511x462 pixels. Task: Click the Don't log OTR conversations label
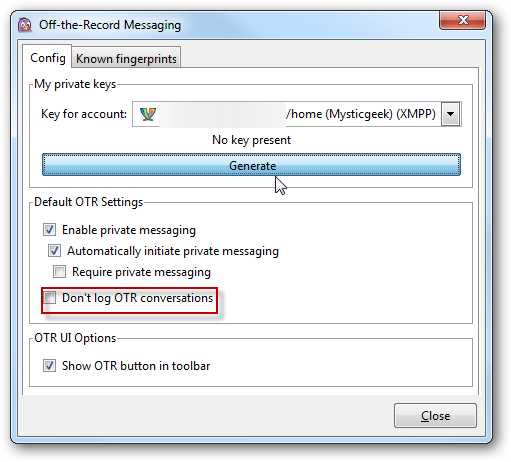137,298
